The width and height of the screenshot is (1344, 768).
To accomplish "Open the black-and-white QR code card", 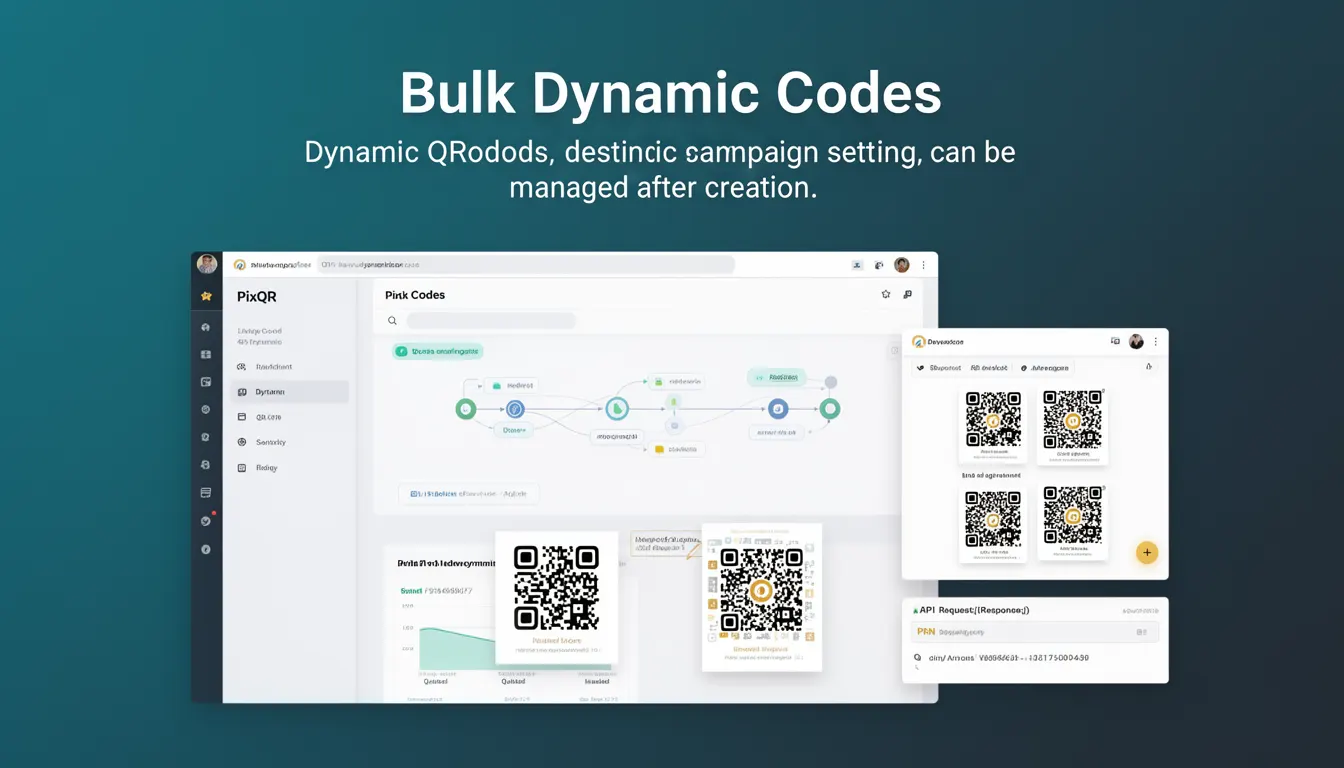I will (x=556, y=598).
